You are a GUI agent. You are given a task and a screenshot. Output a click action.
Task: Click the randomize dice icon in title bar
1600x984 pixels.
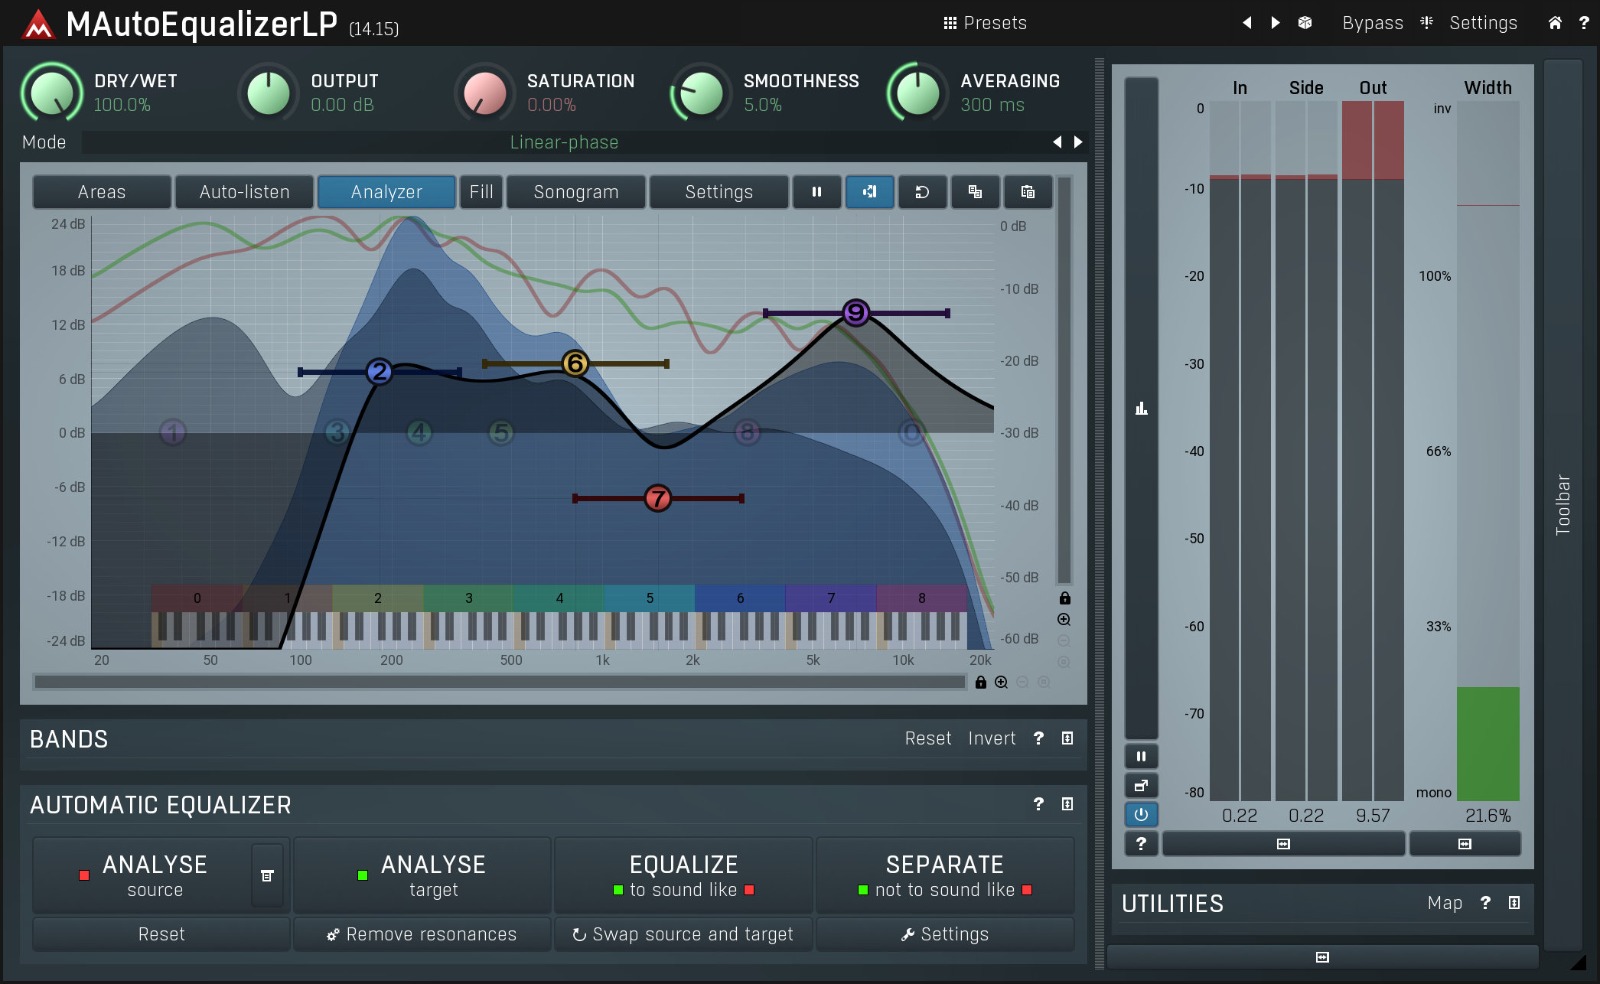point(1305,22)
